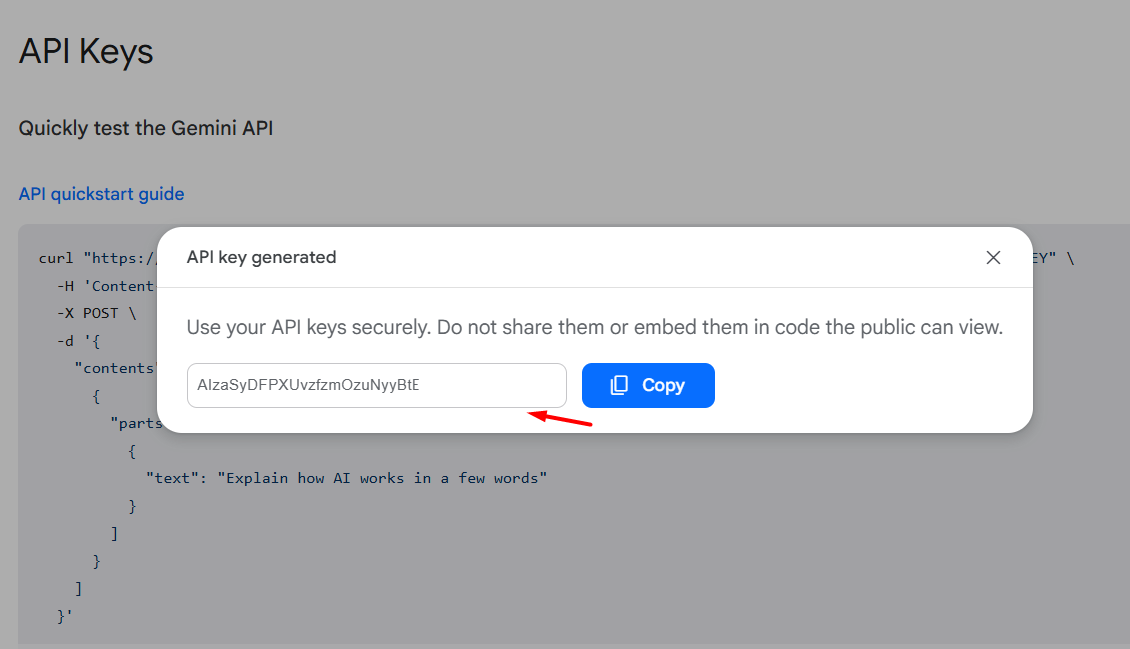Click the closing }' ending the curl command
The height and width of the screenshot is (649, 1130).
[x=65, y=616]
